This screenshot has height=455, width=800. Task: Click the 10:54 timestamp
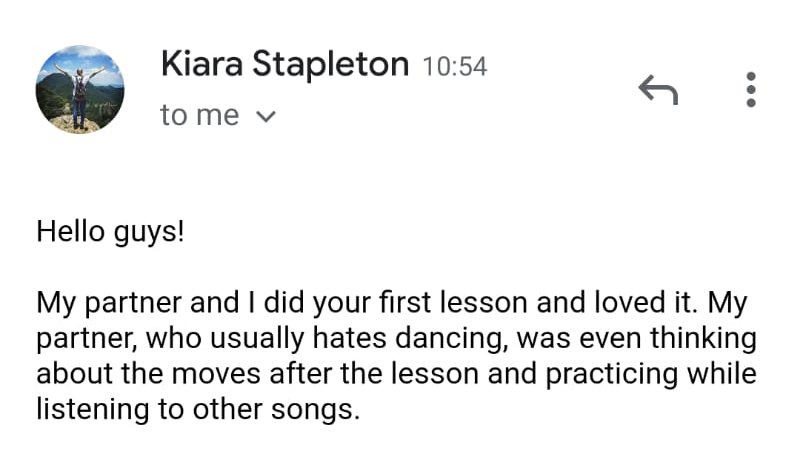click(x=455, y=67)
